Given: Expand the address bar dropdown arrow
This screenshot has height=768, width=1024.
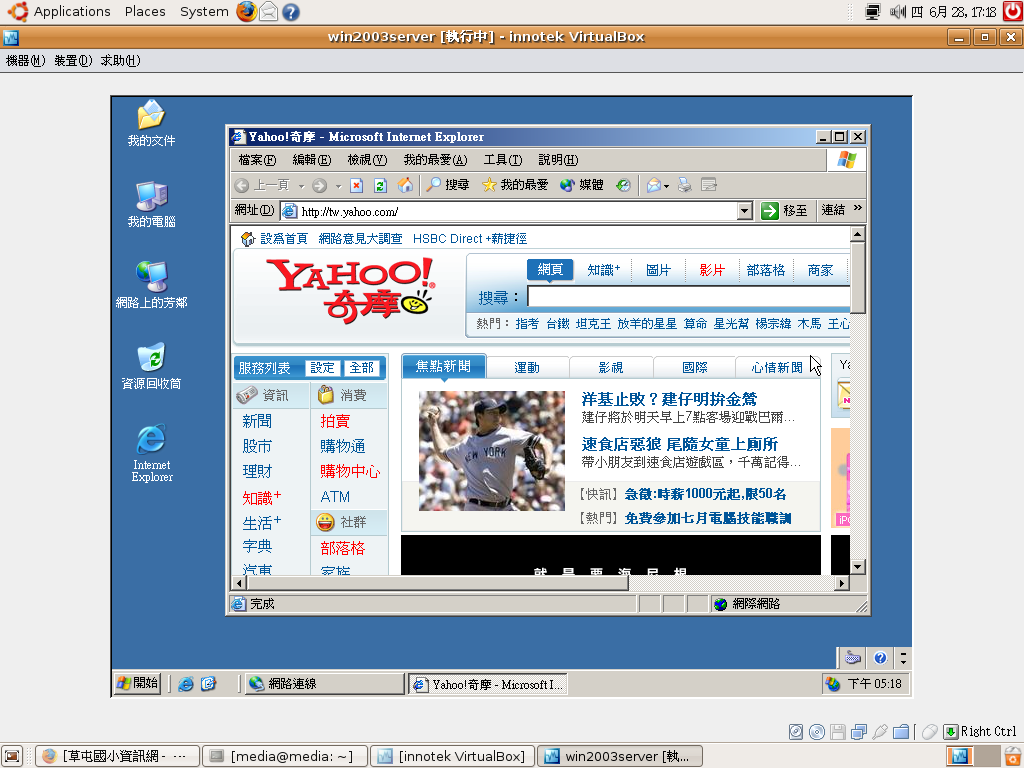Looking at the screenshot, I should click(x=744, y=211).
